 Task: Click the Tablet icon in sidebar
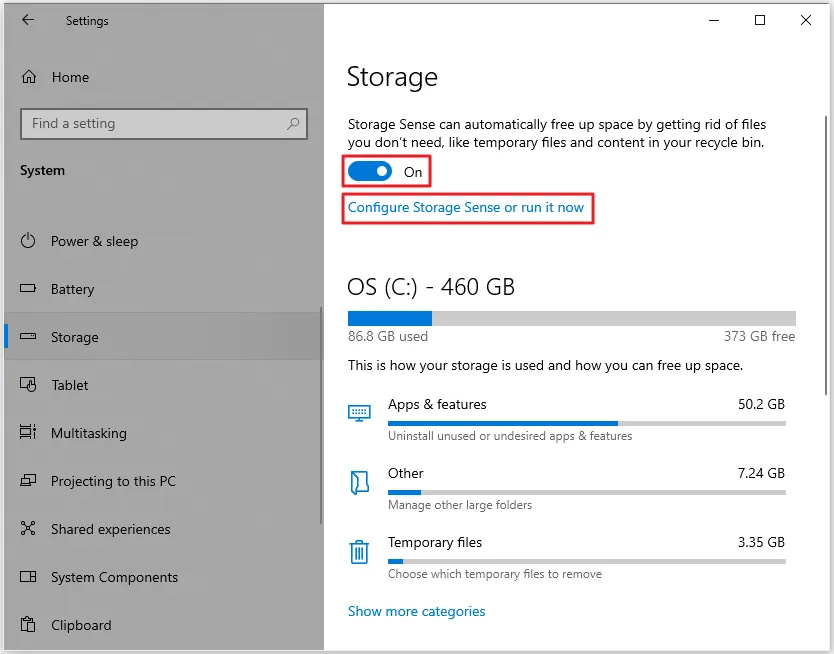click(28, 384)
